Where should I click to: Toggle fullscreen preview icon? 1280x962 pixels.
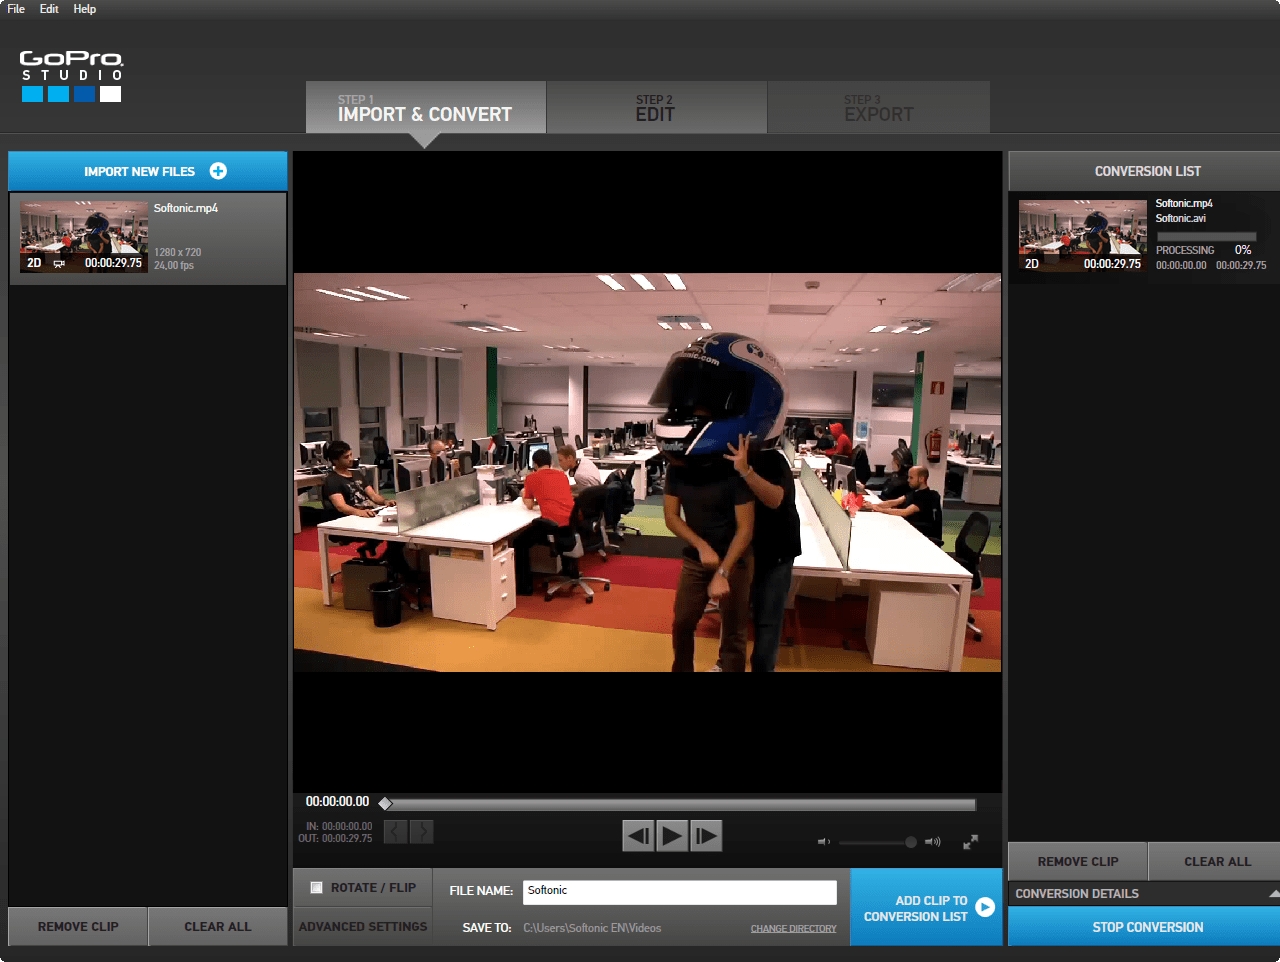point(970,842)
